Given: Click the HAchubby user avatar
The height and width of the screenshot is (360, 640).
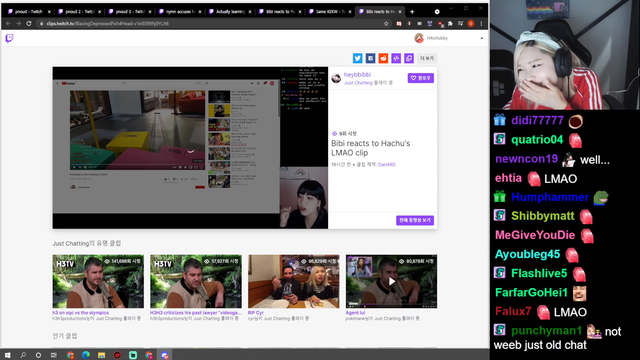Looking at the screenshot, I should 419,38.
